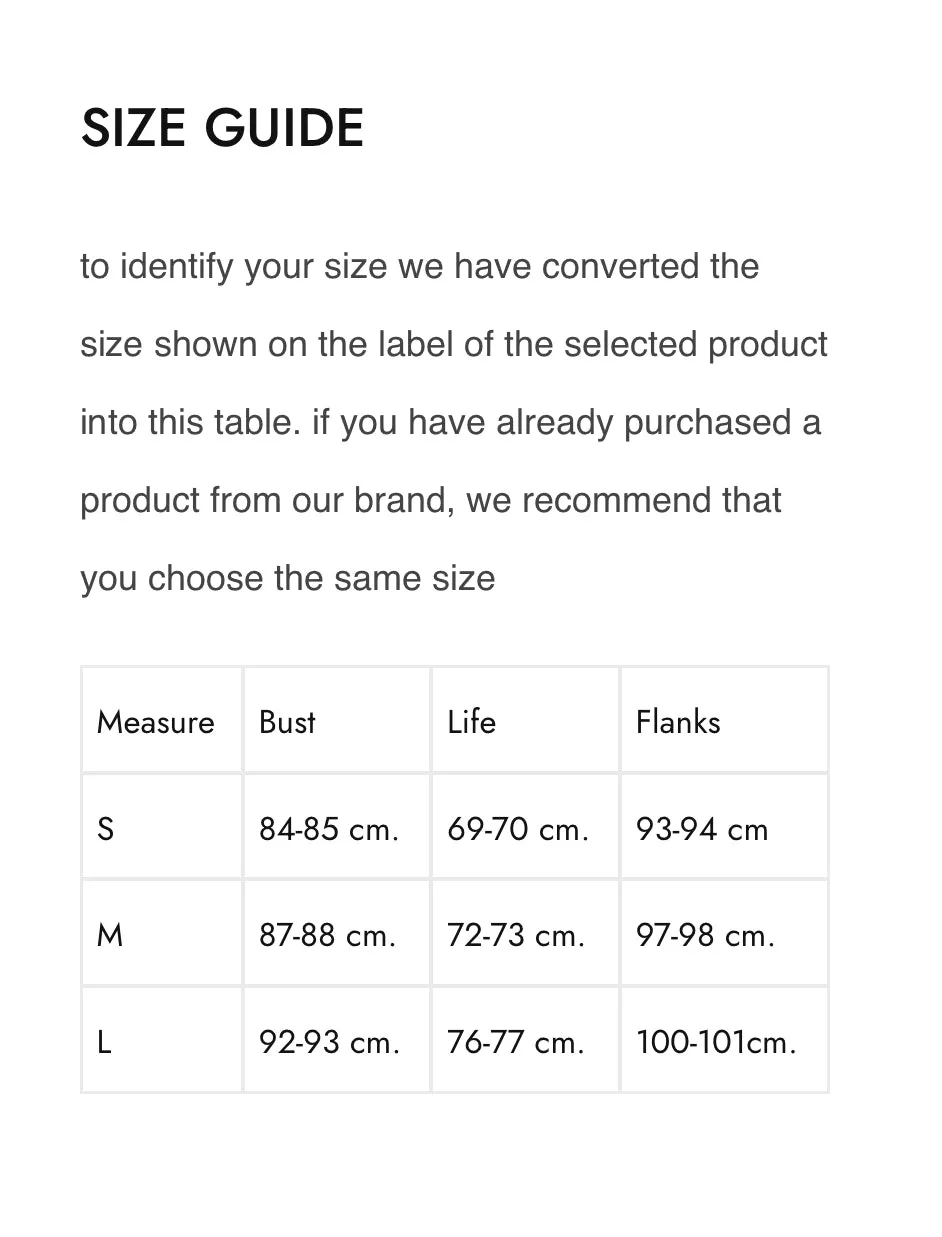942x1237 pixels.
Task: Click the size S row label
Action: [x=162, y=827]
